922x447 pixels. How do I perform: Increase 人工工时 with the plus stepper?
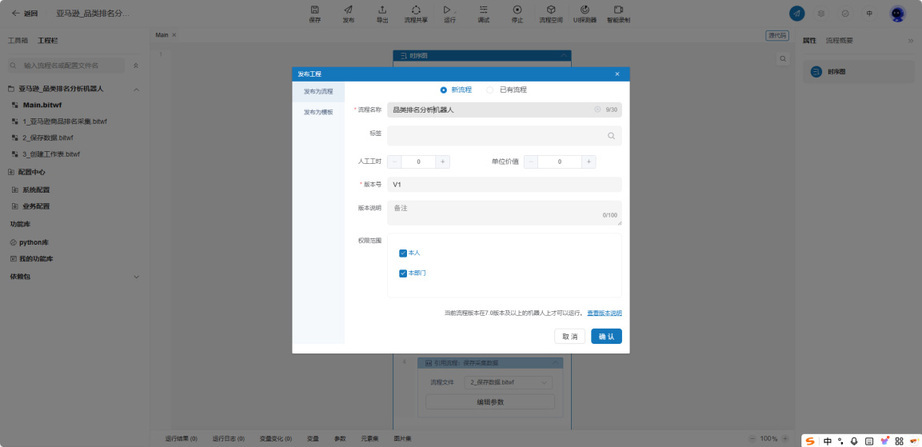443,162
